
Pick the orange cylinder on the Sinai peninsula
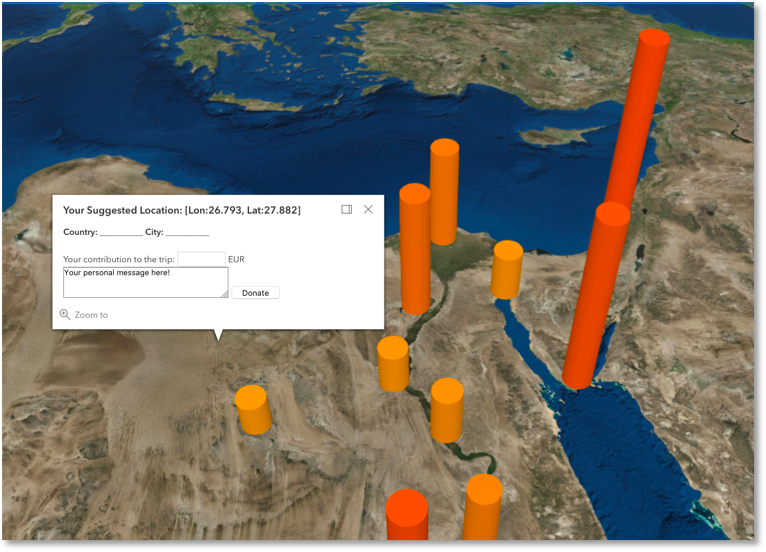coord(507,268)
